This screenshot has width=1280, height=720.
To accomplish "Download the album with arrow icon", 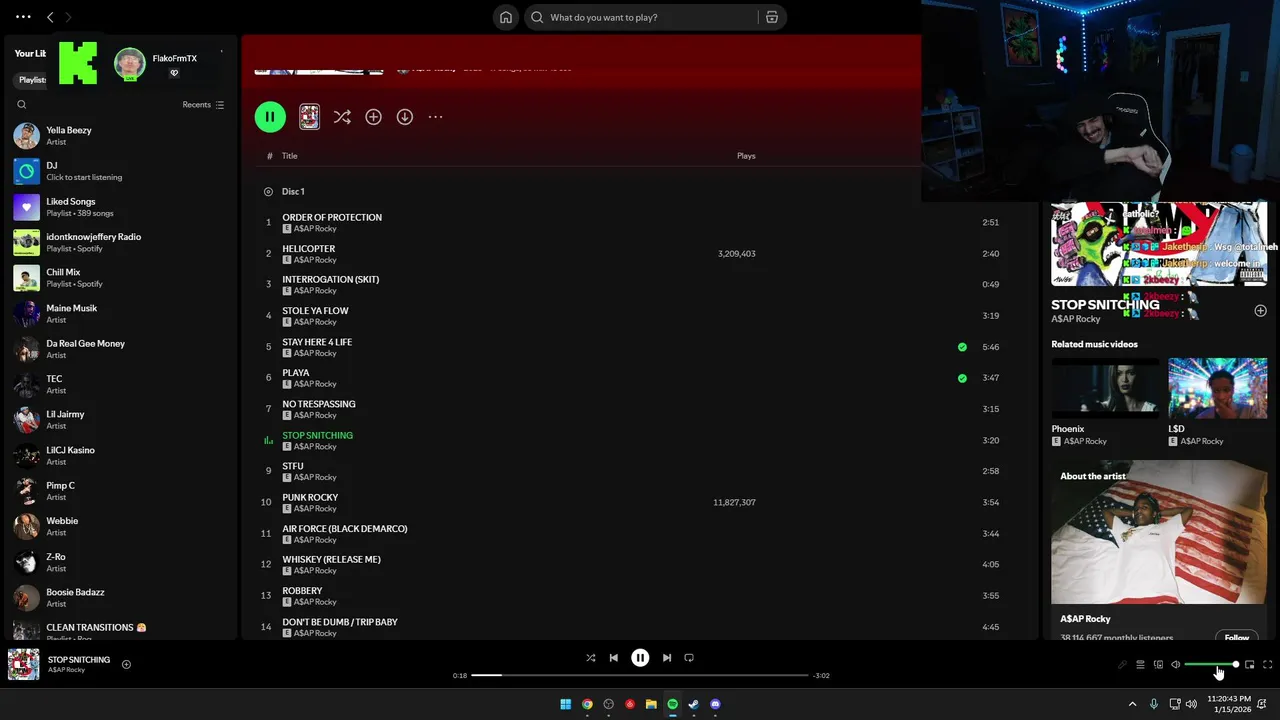I will [404, 117].
